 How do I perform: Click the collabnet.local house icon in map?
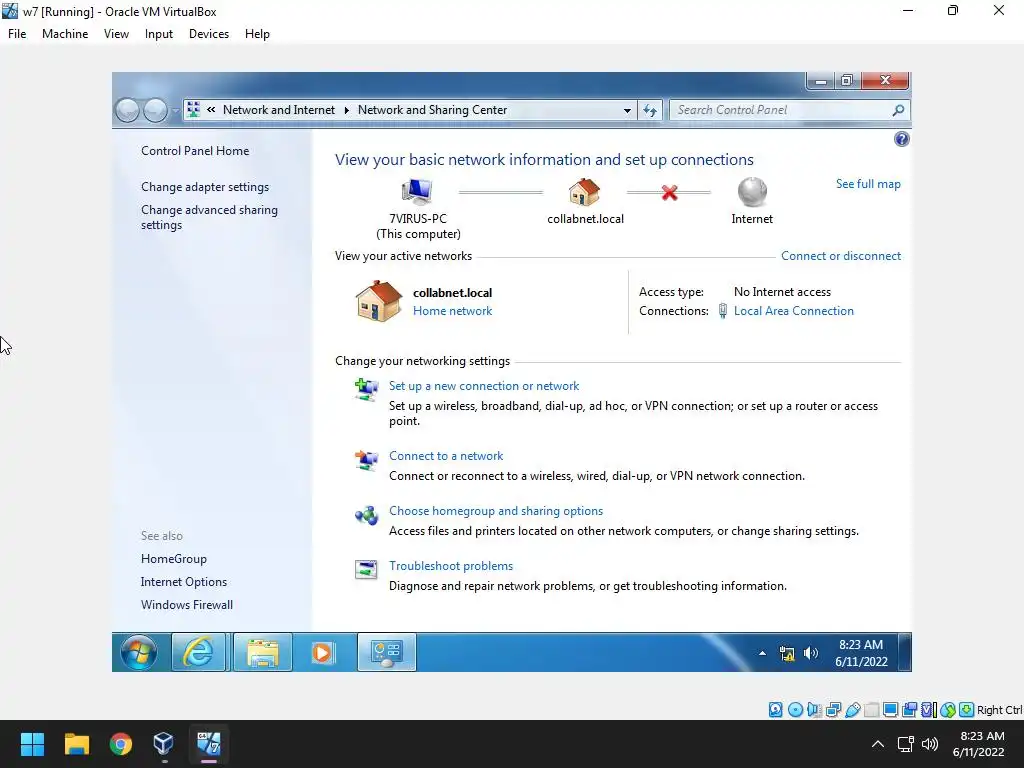584,192
